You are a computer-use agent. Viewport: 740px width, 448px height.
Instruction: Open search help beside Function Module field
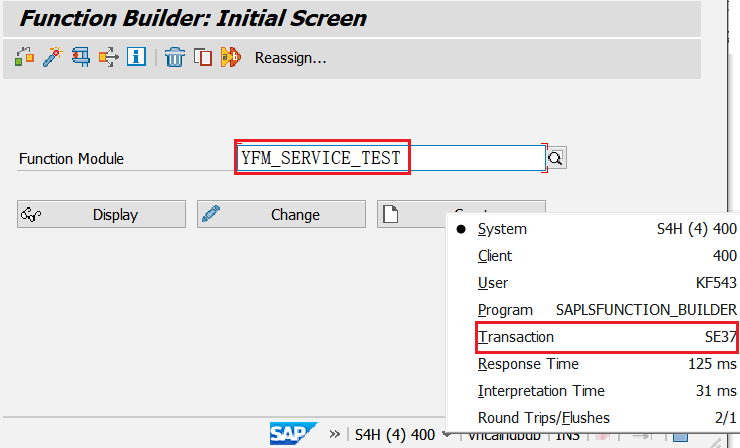tap(556, 158)
